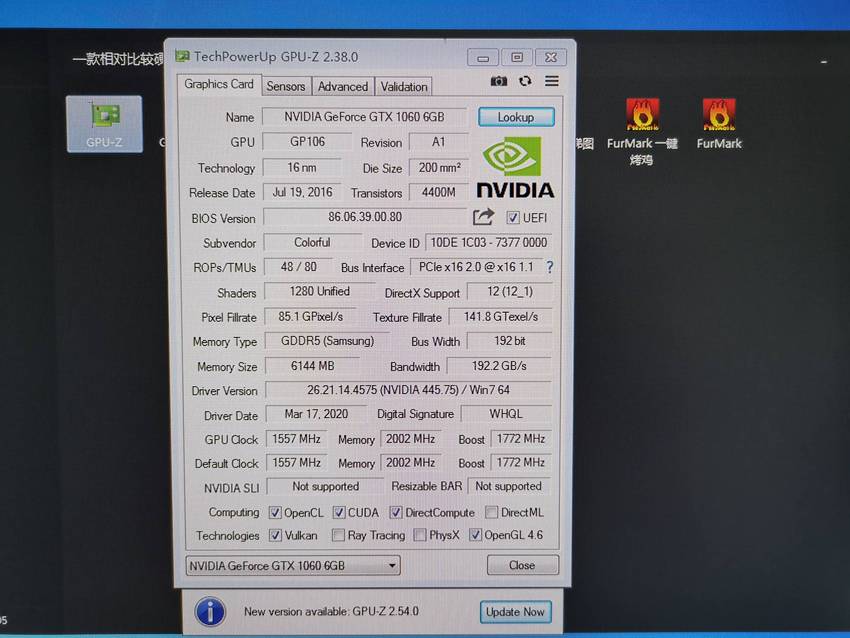
Task: Click the Bus Interface question mark
Action: tap(550, 267)
